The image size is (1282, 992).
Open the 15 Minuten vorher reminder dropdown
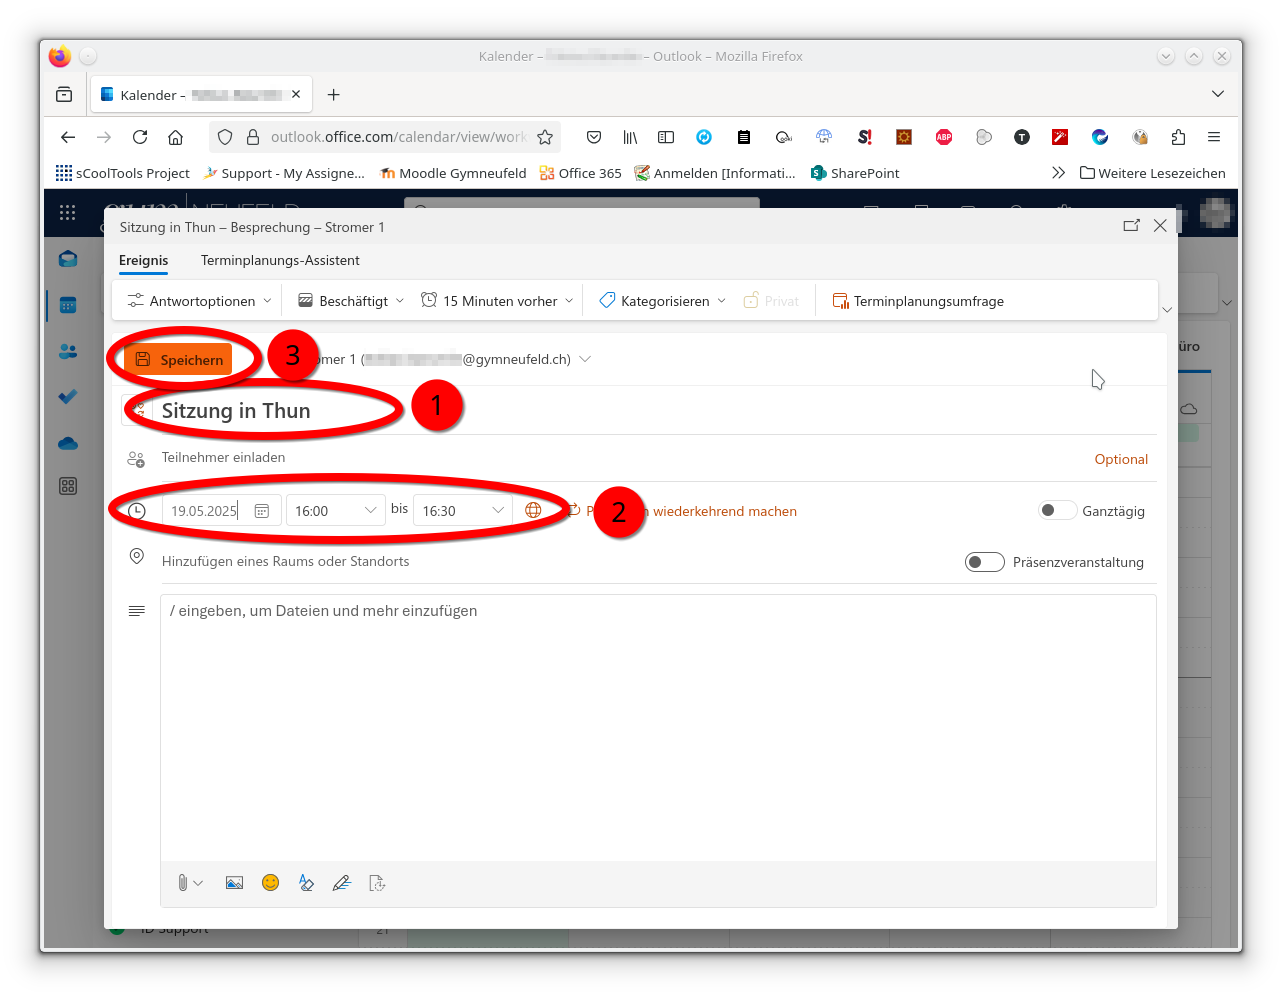(497, 301)
